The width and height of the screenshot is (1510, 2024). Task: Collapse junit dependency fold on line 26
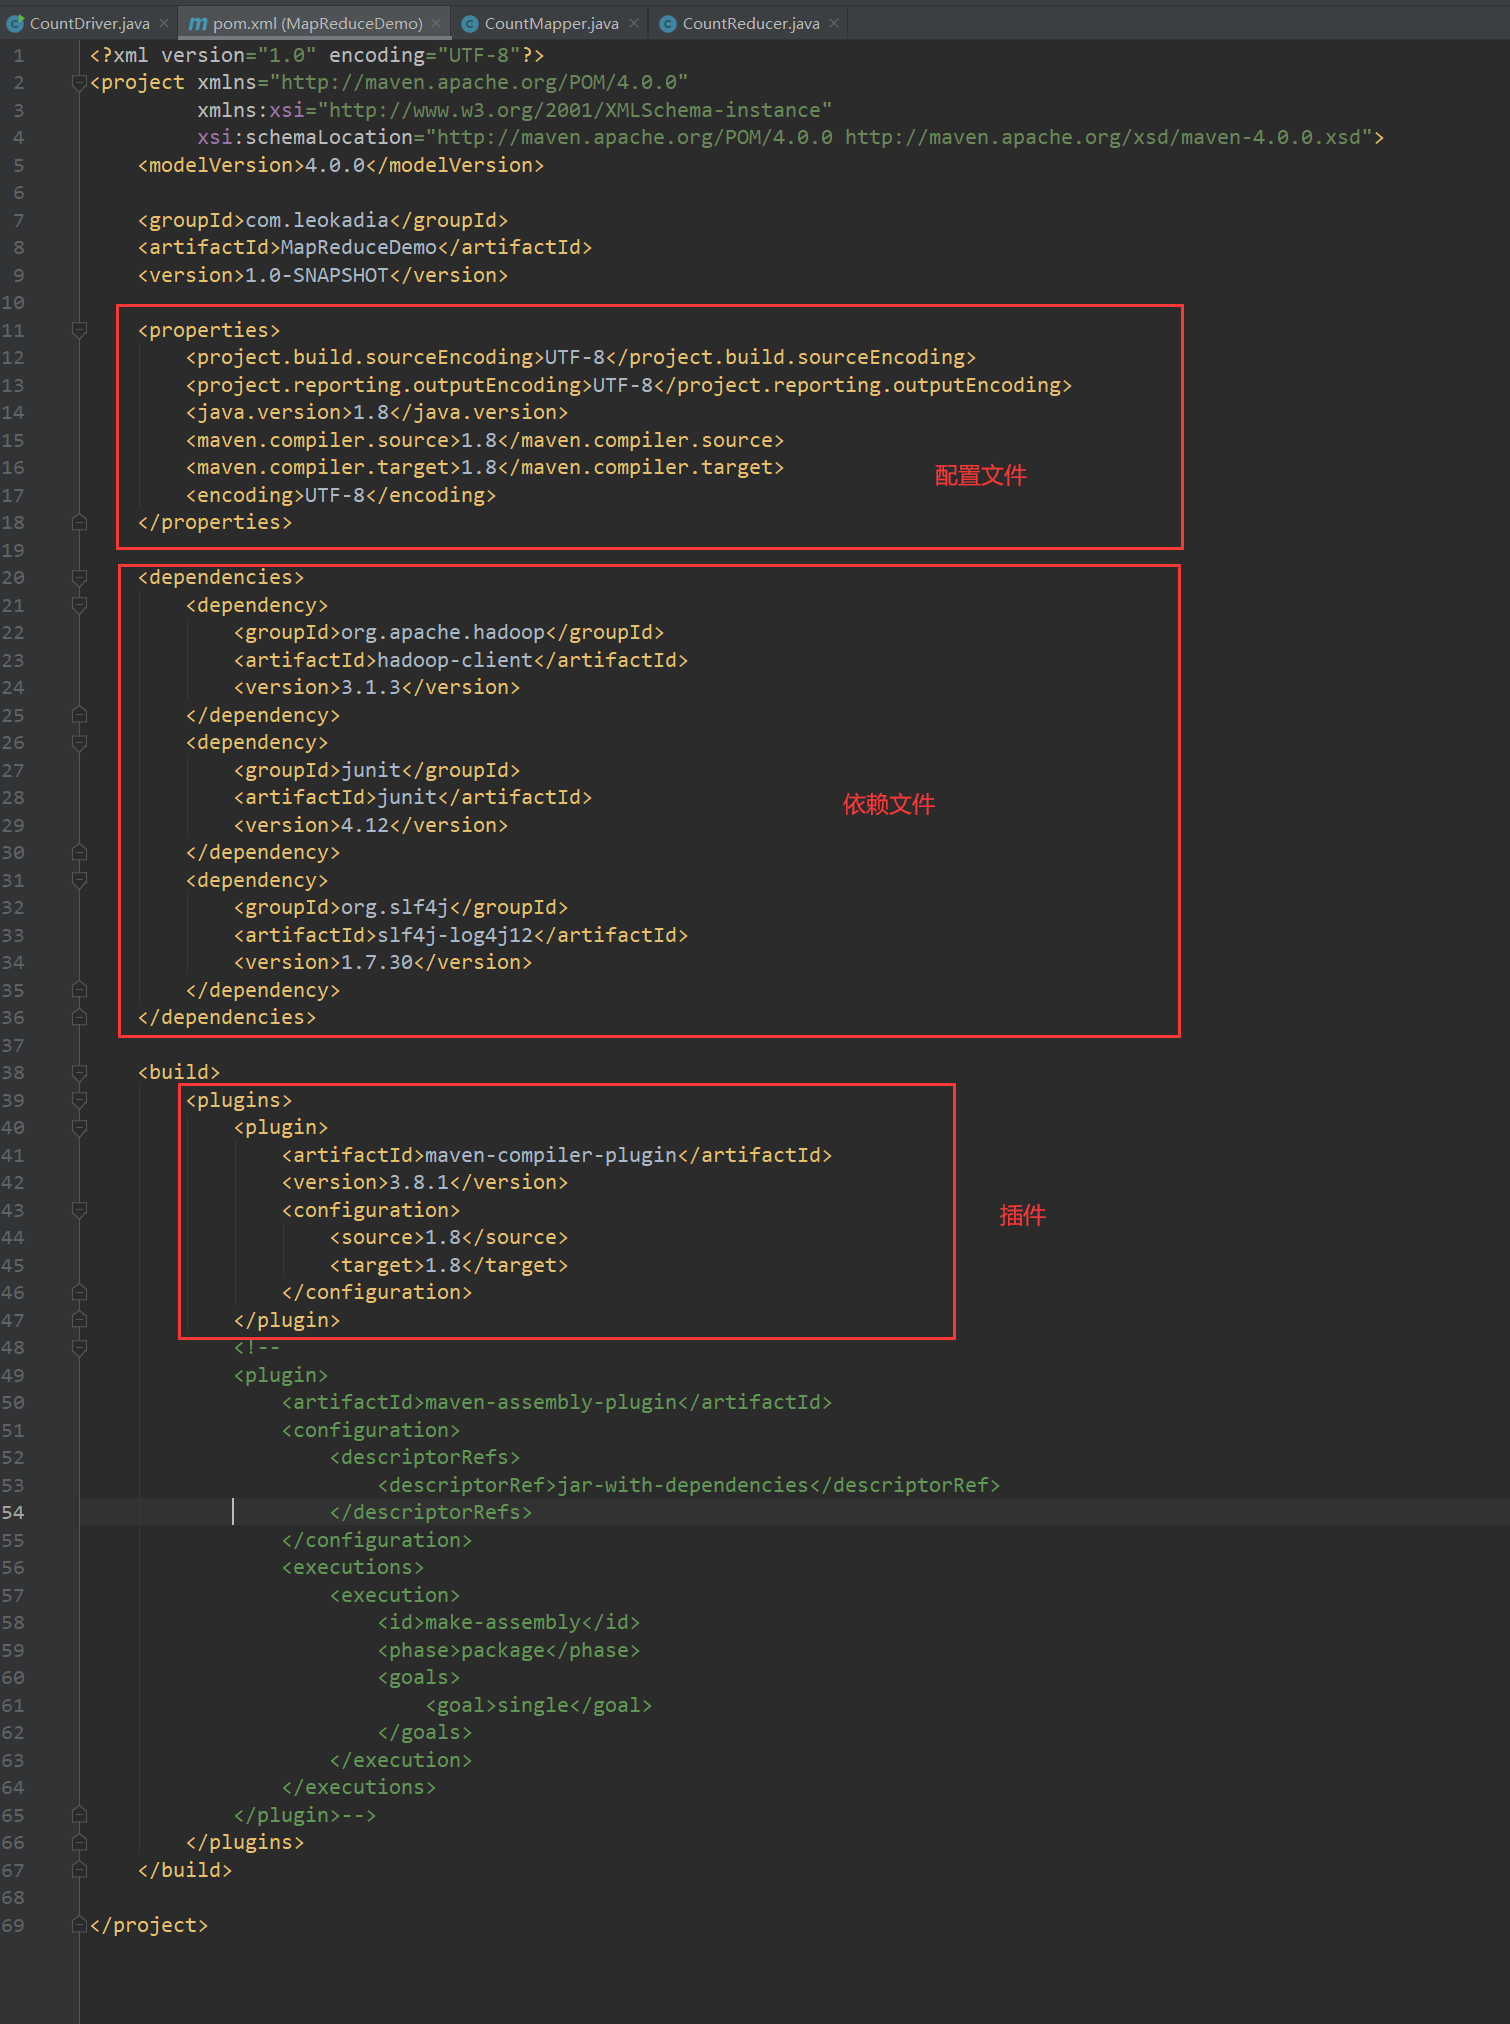click(x=79, y=742)
